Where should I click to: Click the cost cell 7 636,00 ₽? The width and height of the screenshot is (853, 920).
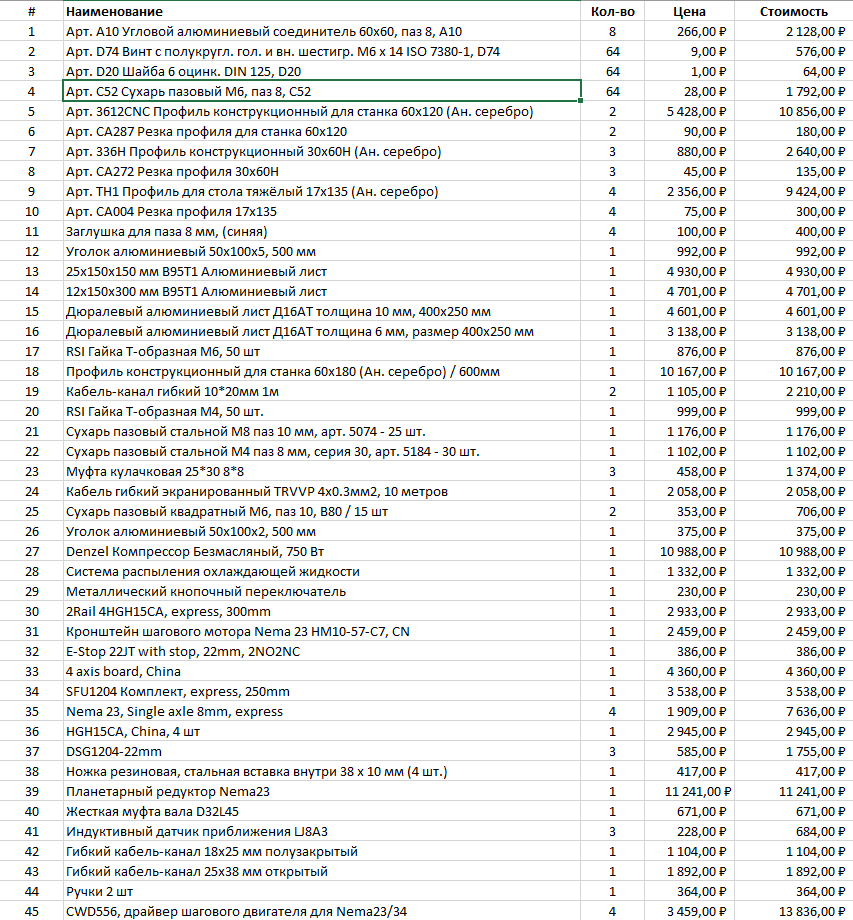(x=794, y=711)
